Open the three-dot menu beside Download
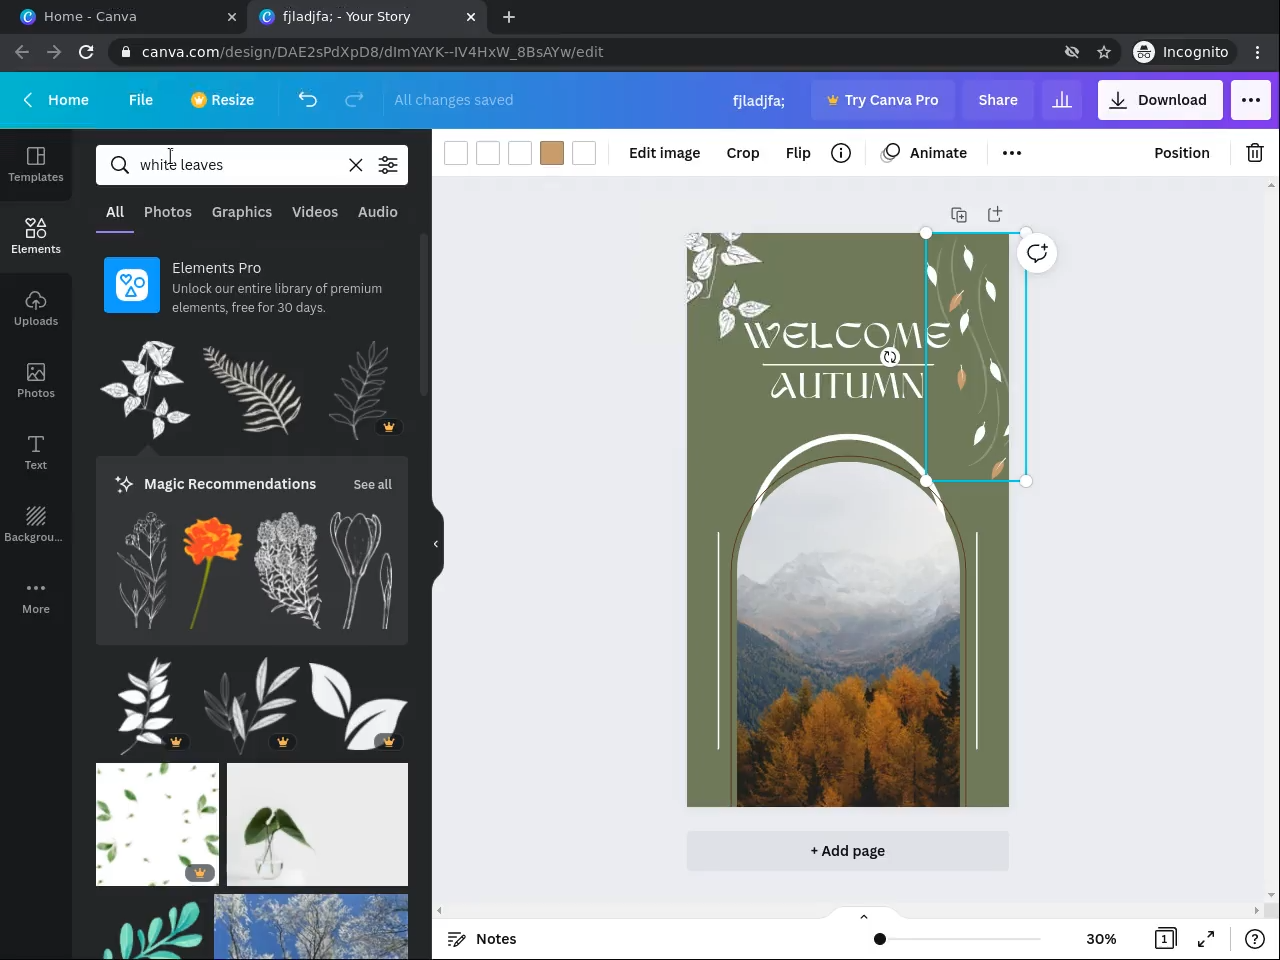This screenshot has height=960, width=1280. pos(1251,100)
